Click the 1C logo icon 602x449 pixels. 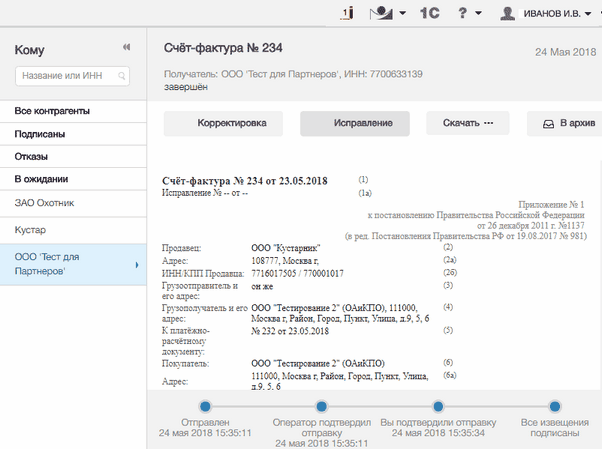point(428,13)
